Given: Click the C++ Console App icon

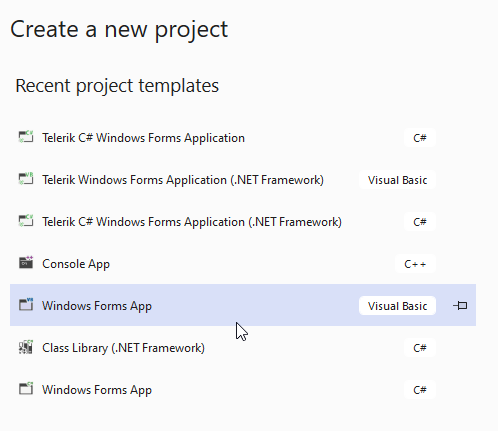Looking at the screenshot, I should (26, 263).
